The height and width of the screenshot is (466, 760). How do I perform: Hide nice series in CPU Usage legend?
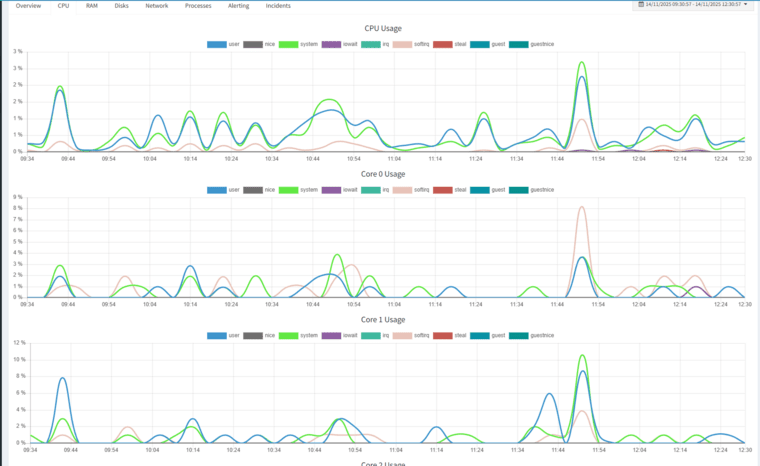click(259, 44)
